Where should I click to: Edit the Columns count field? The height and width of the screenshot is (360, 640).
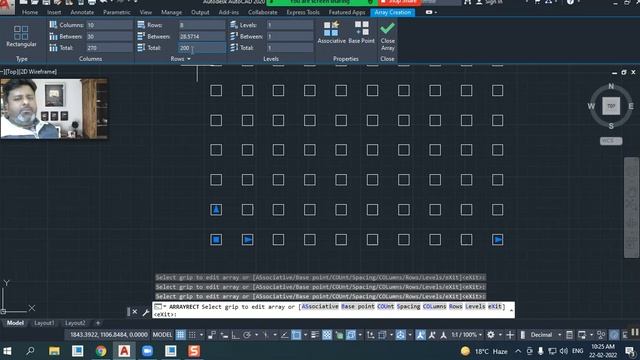tap(109, 25)
